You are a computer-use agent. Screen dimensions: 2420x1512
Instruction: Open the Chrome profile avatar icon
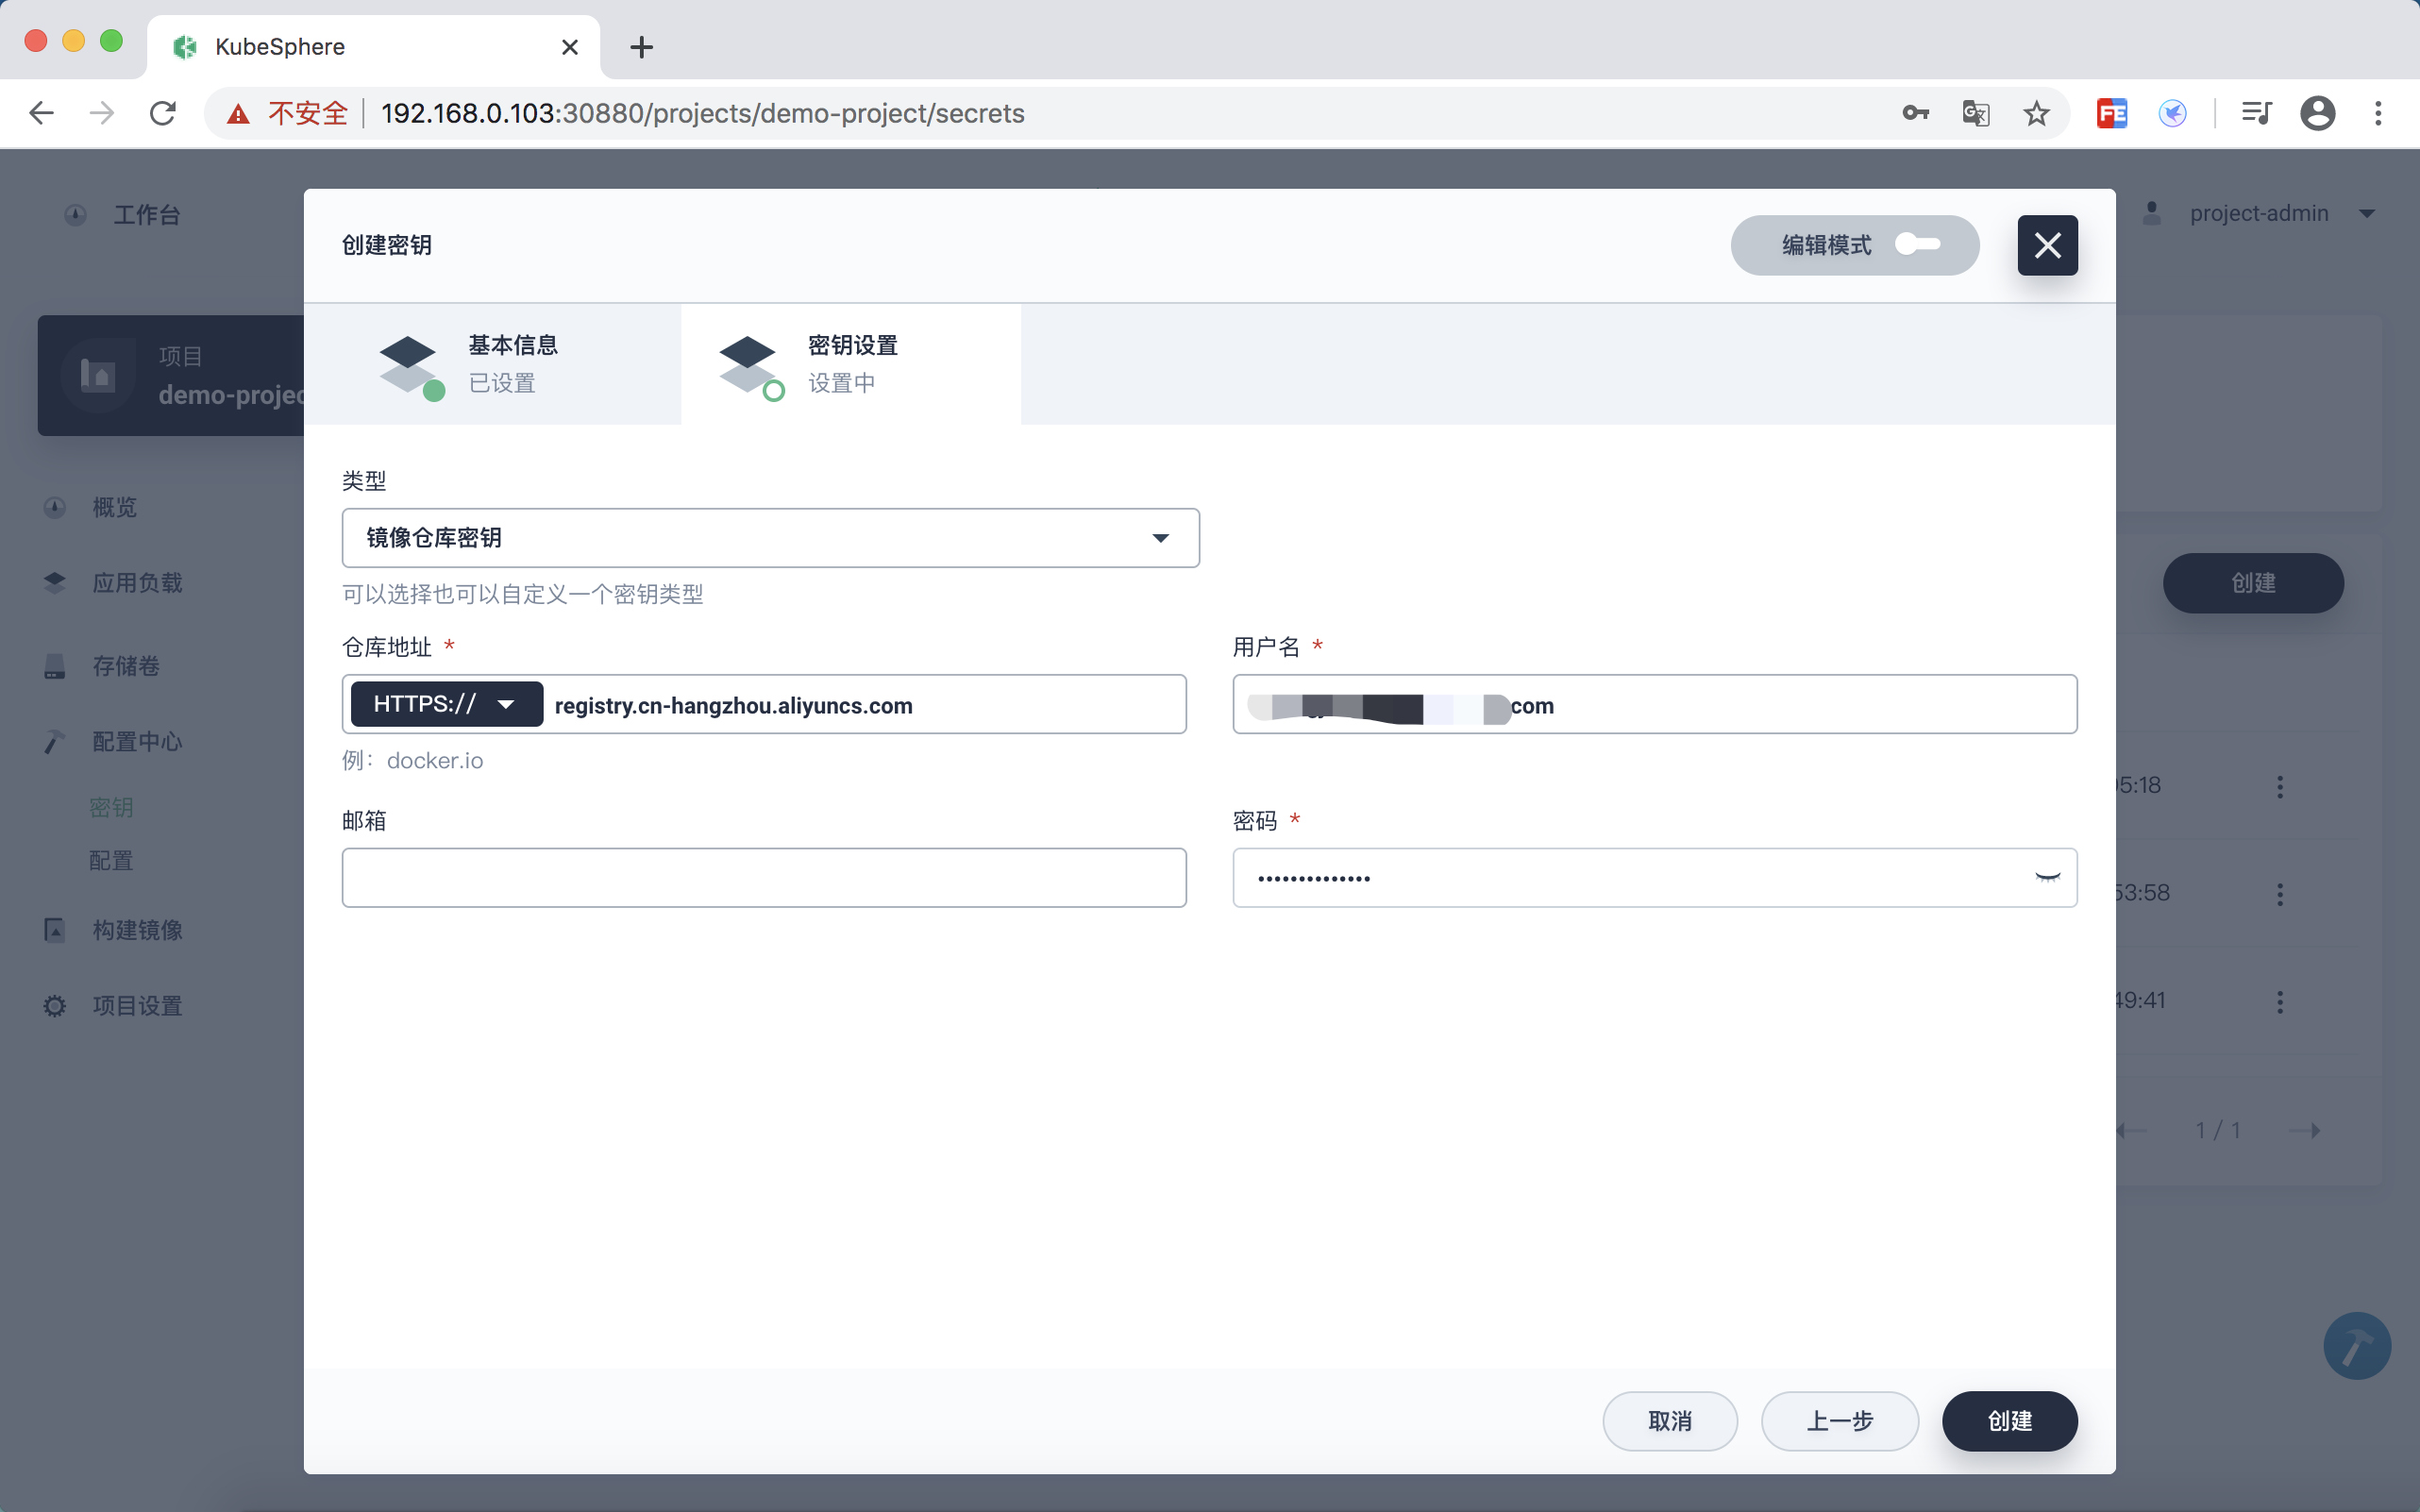click(x=2317, y=113)
